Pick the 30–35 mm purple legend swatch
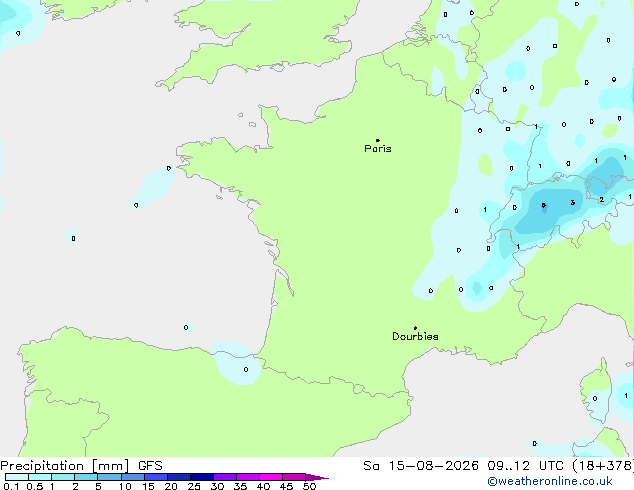Image resolution: width=634 pixels, height=490 pixels. (225, 477)
